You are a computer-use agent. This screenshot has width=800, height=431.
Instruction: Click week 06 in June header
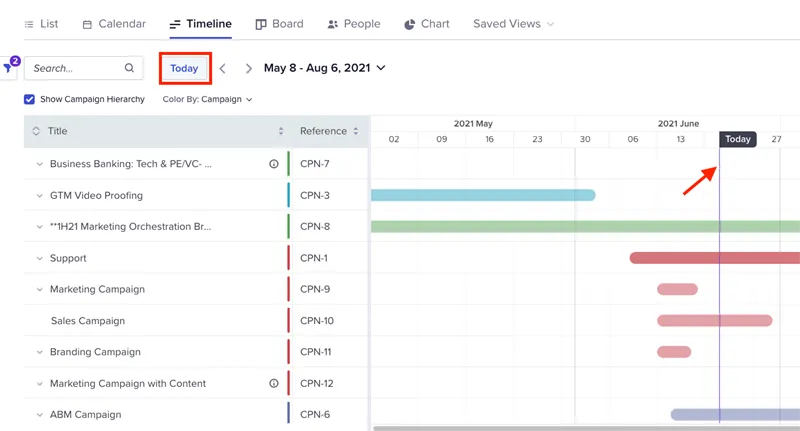633,139
